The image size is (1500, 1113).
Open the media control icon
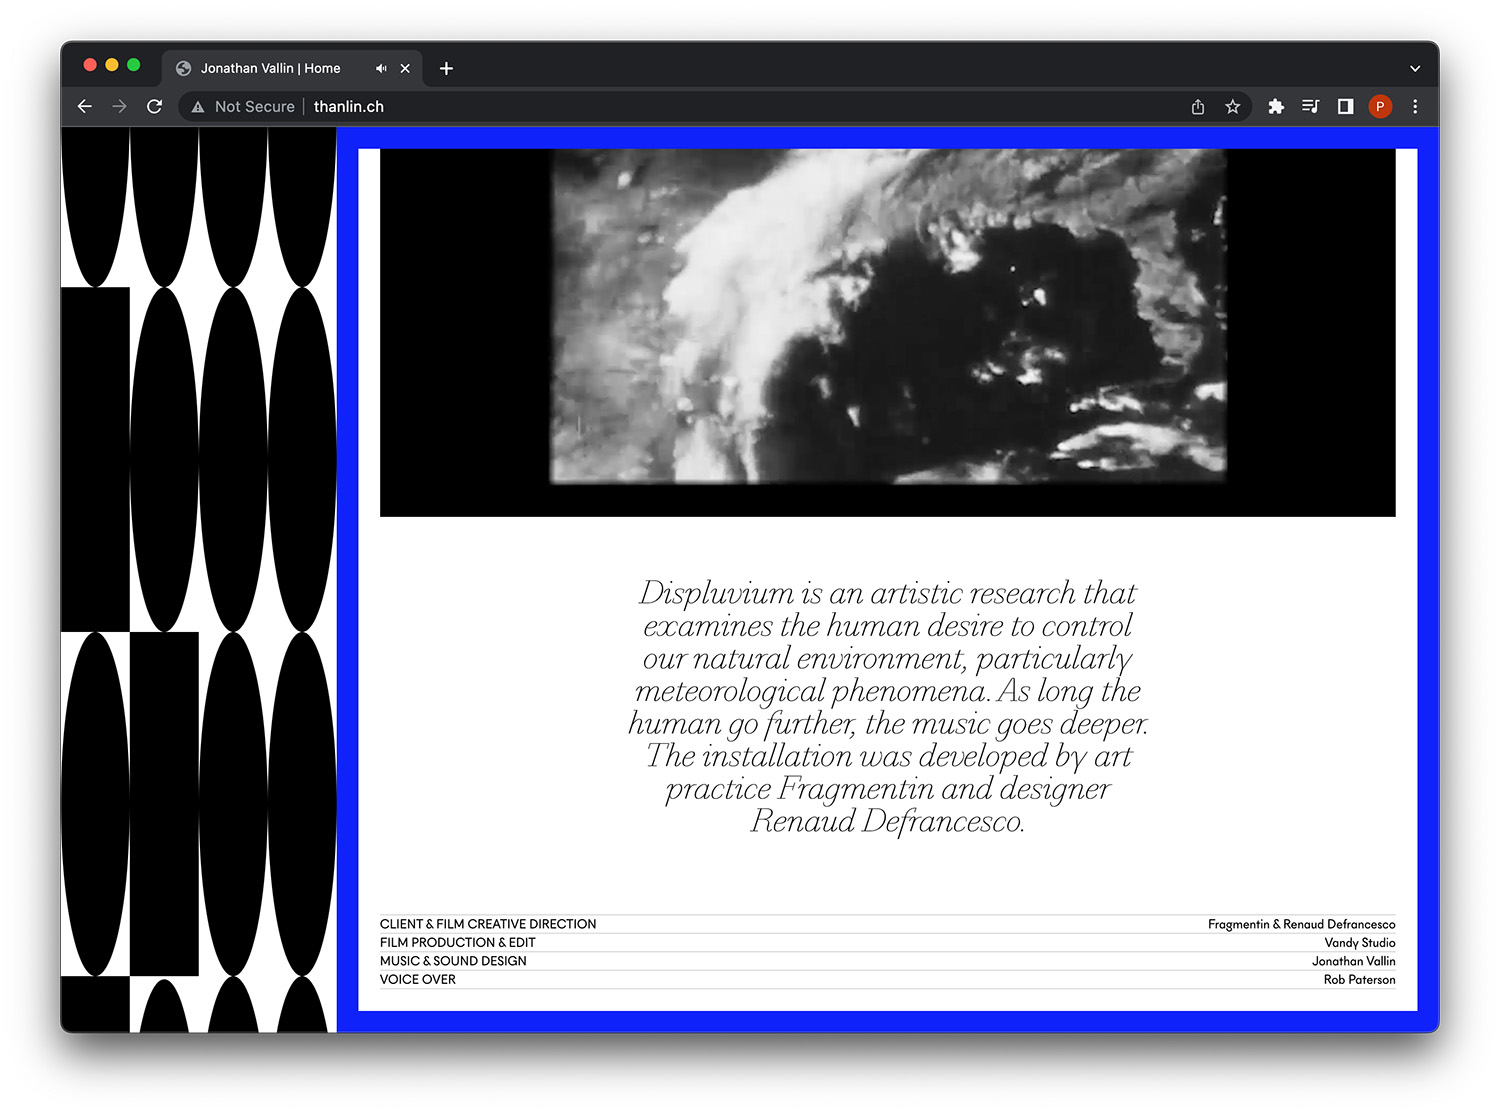pyautogui.click(x=1310, y=107)
